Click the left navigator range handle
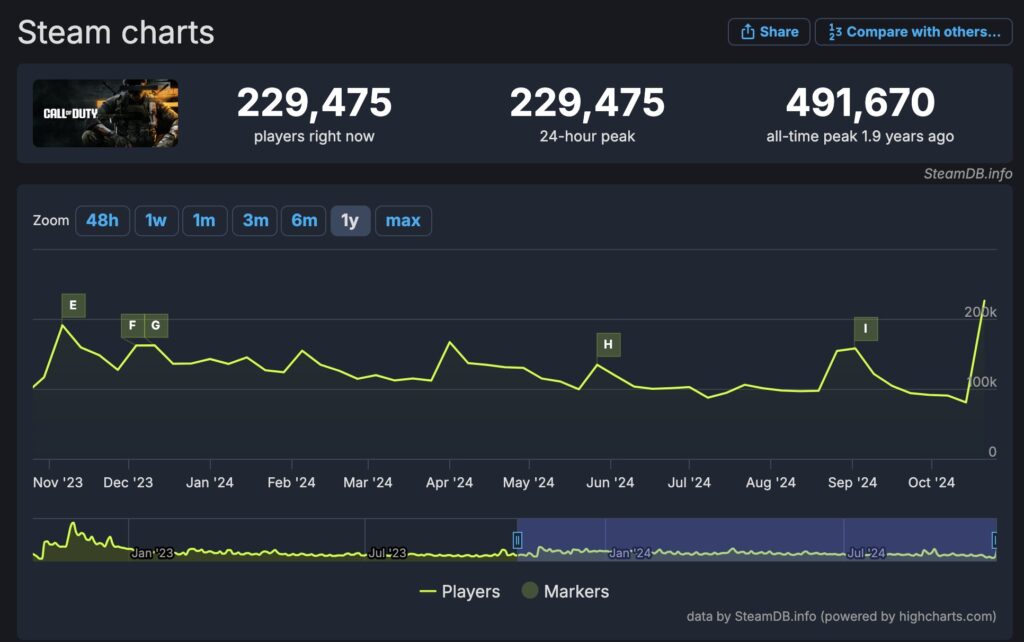1024x642 pixels. [517, 540]
